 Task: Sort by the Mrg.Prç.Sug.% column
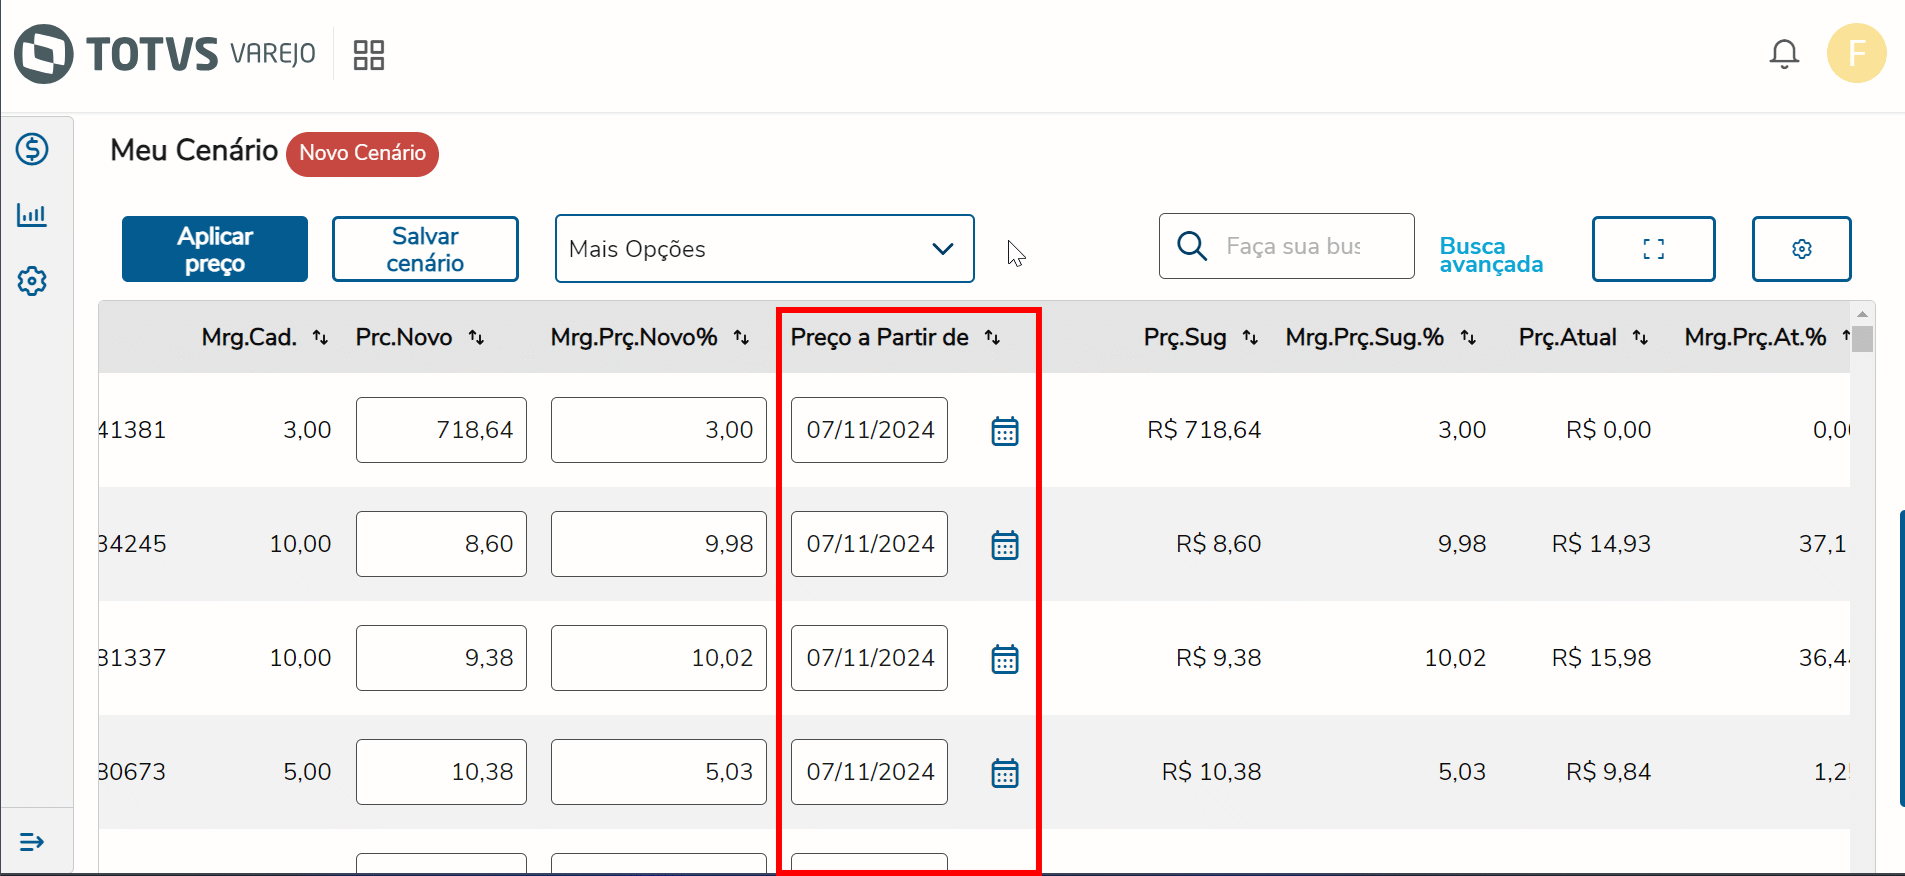(x=1468, y=338)
